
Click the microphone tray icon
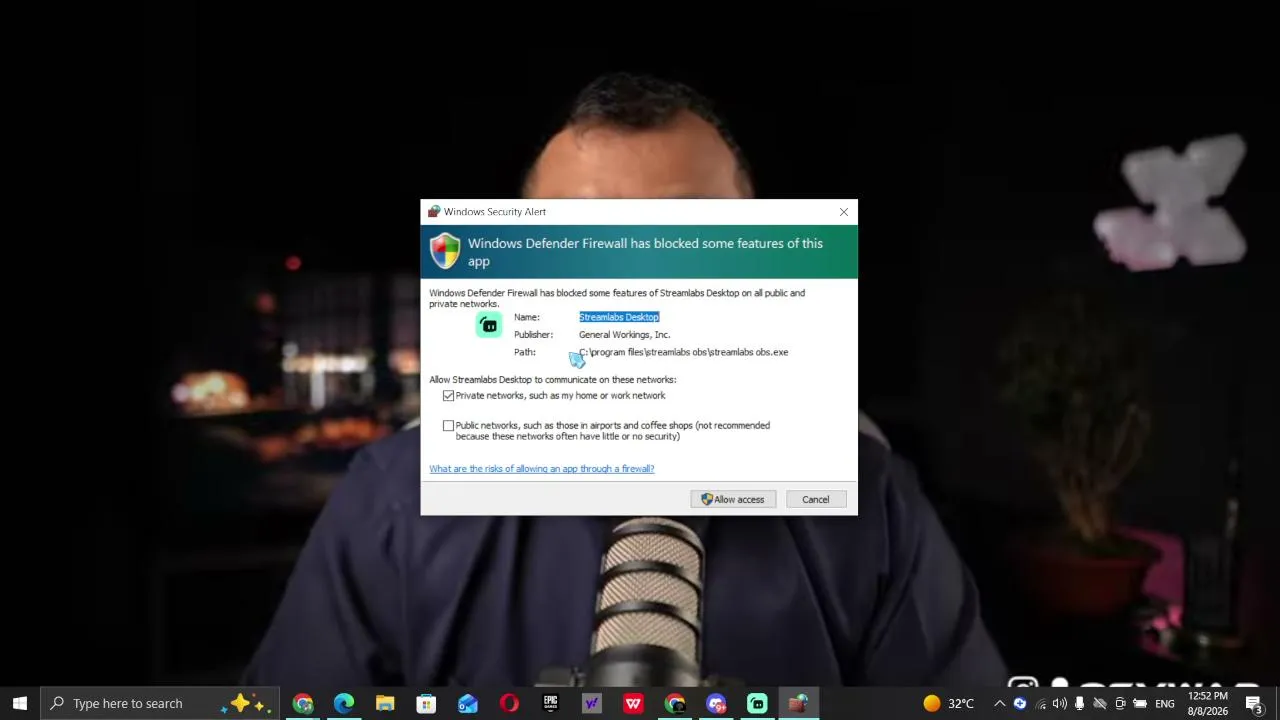pos(1080,703)
